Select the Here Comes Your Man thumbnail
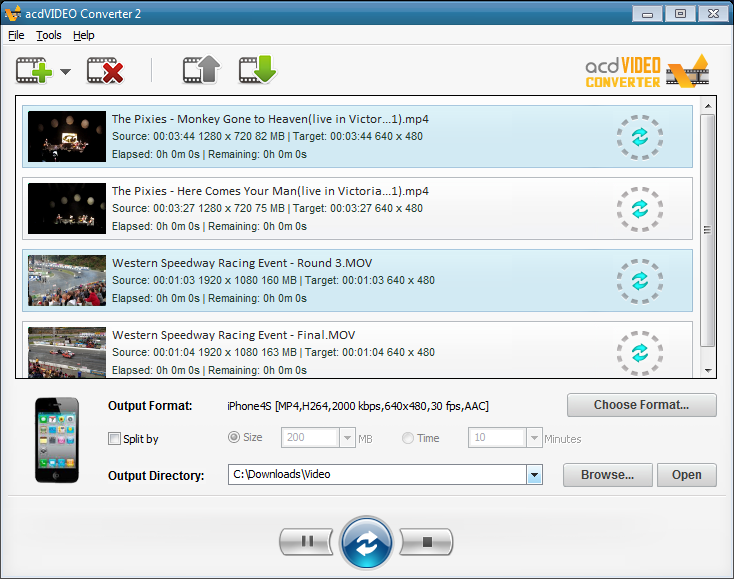 click(67, 208)
